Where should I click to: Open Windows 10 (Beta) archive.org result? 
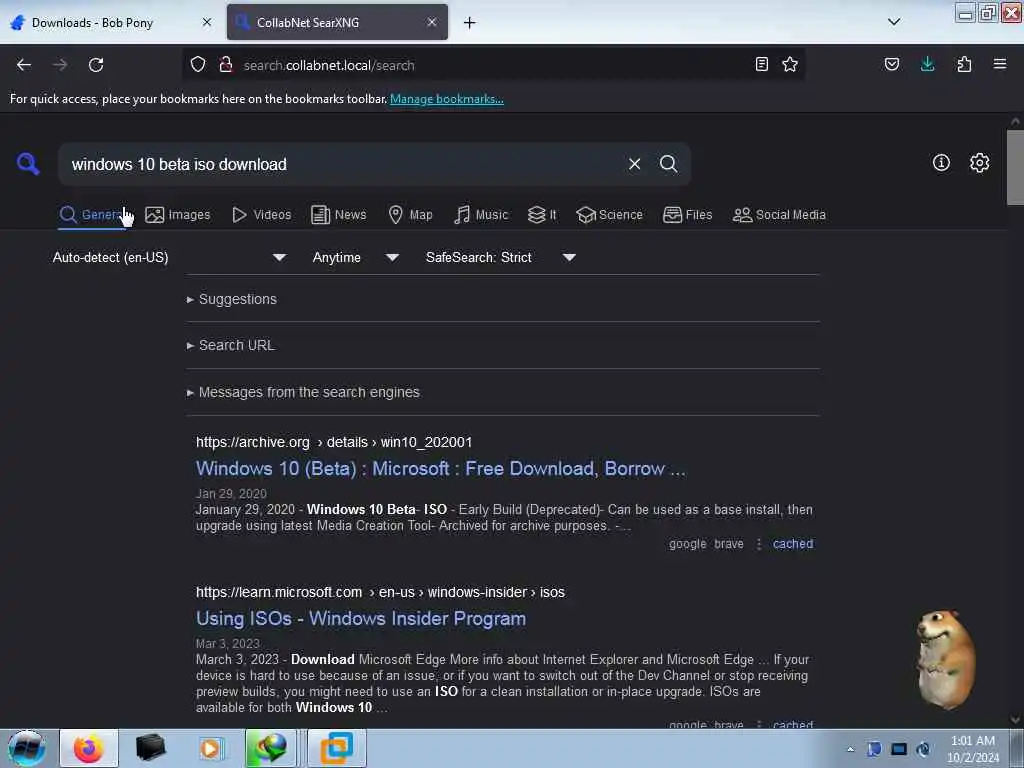[x=441, y=468]
